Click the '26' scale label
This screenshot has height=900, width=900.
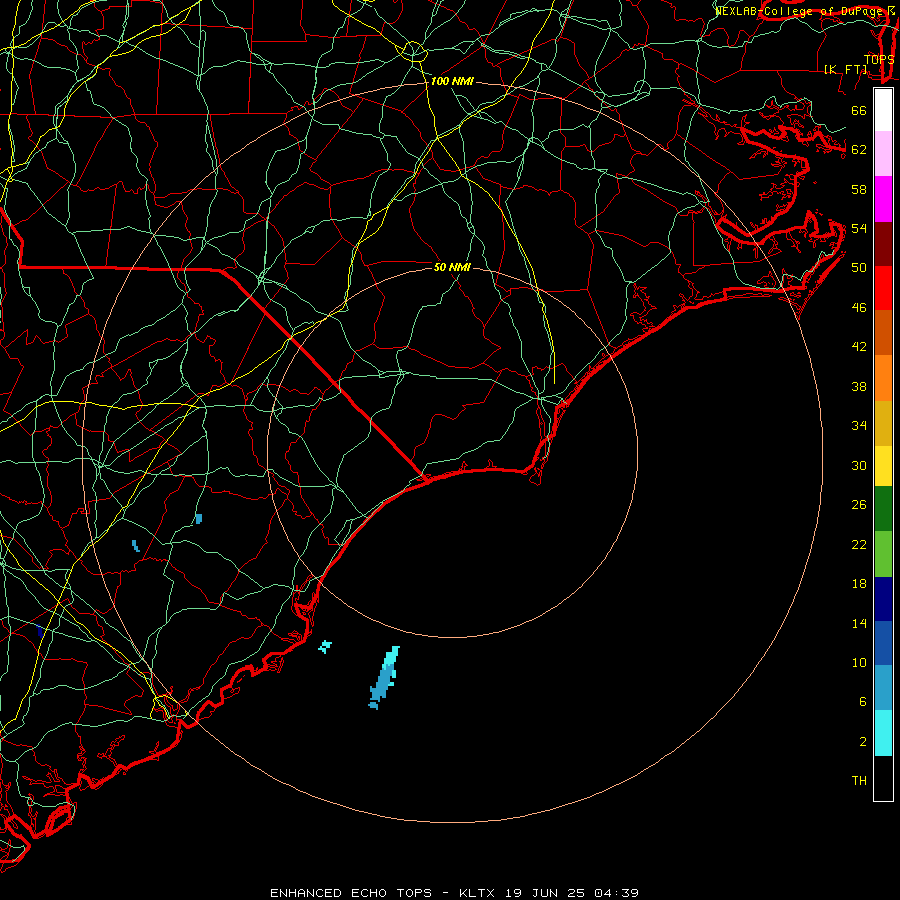pyautogui.click(x=859, y=505)
